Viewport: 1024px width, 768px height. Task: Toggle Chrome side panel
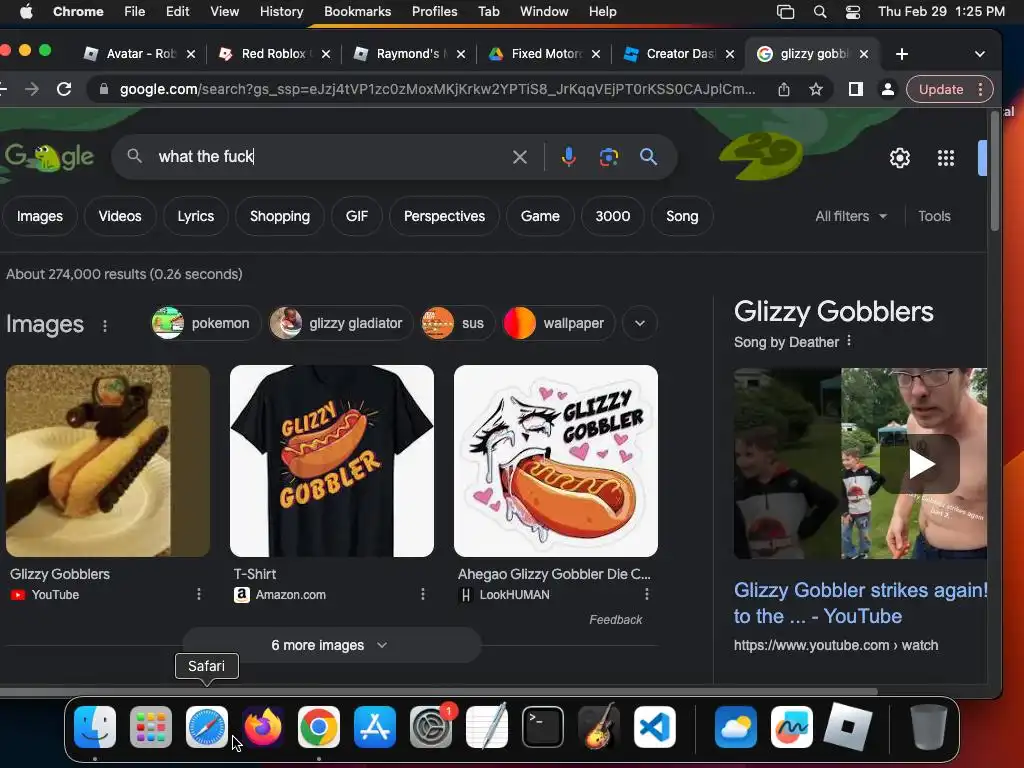(x=856, y=89)
